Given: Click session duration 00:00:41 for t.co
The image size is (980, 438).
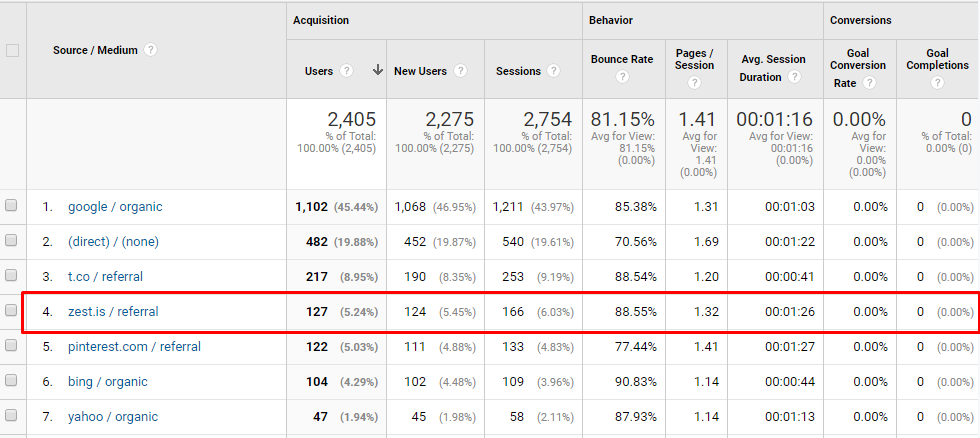Looking at the screenshot, I should (x=790, y=277).
